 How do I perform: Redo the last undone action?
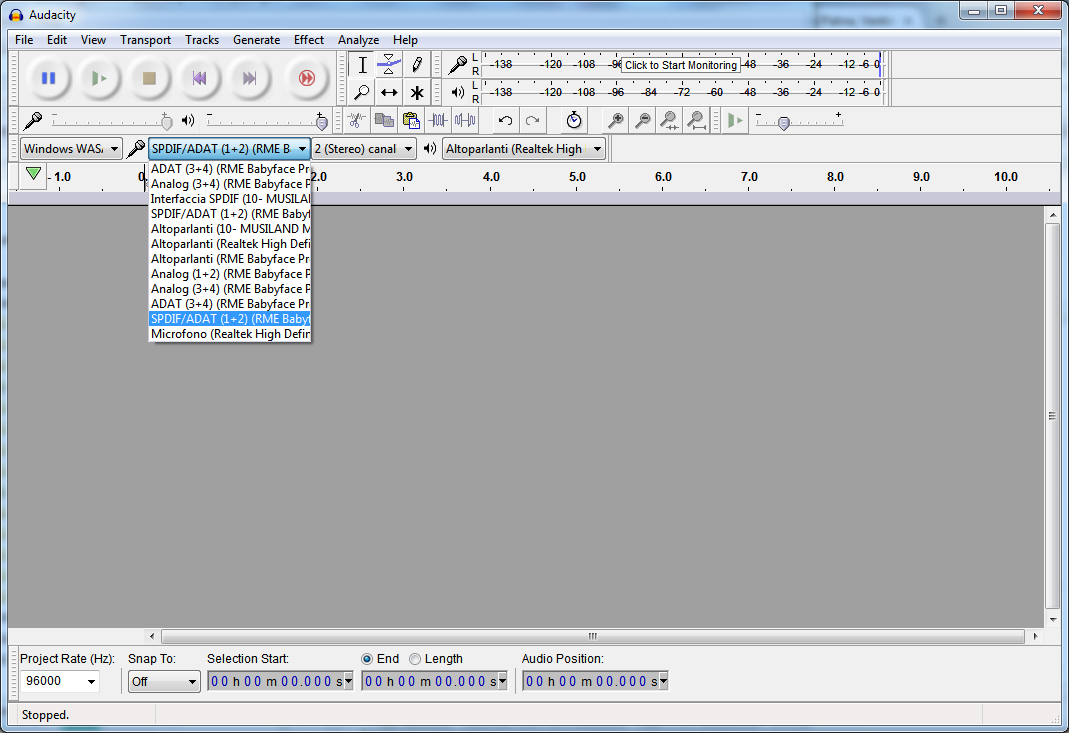[x=532, y=121]
